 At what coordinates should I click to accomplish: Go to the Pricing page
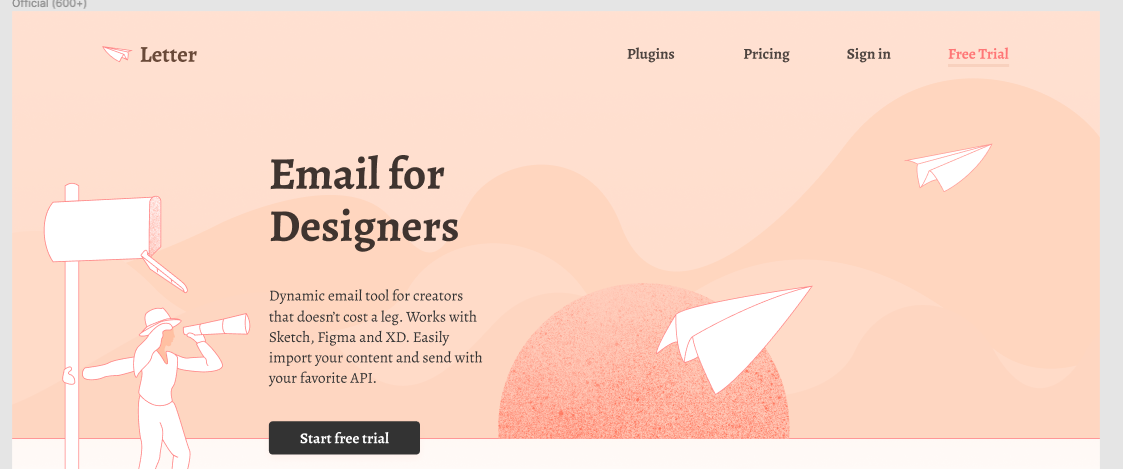[766, 54]
